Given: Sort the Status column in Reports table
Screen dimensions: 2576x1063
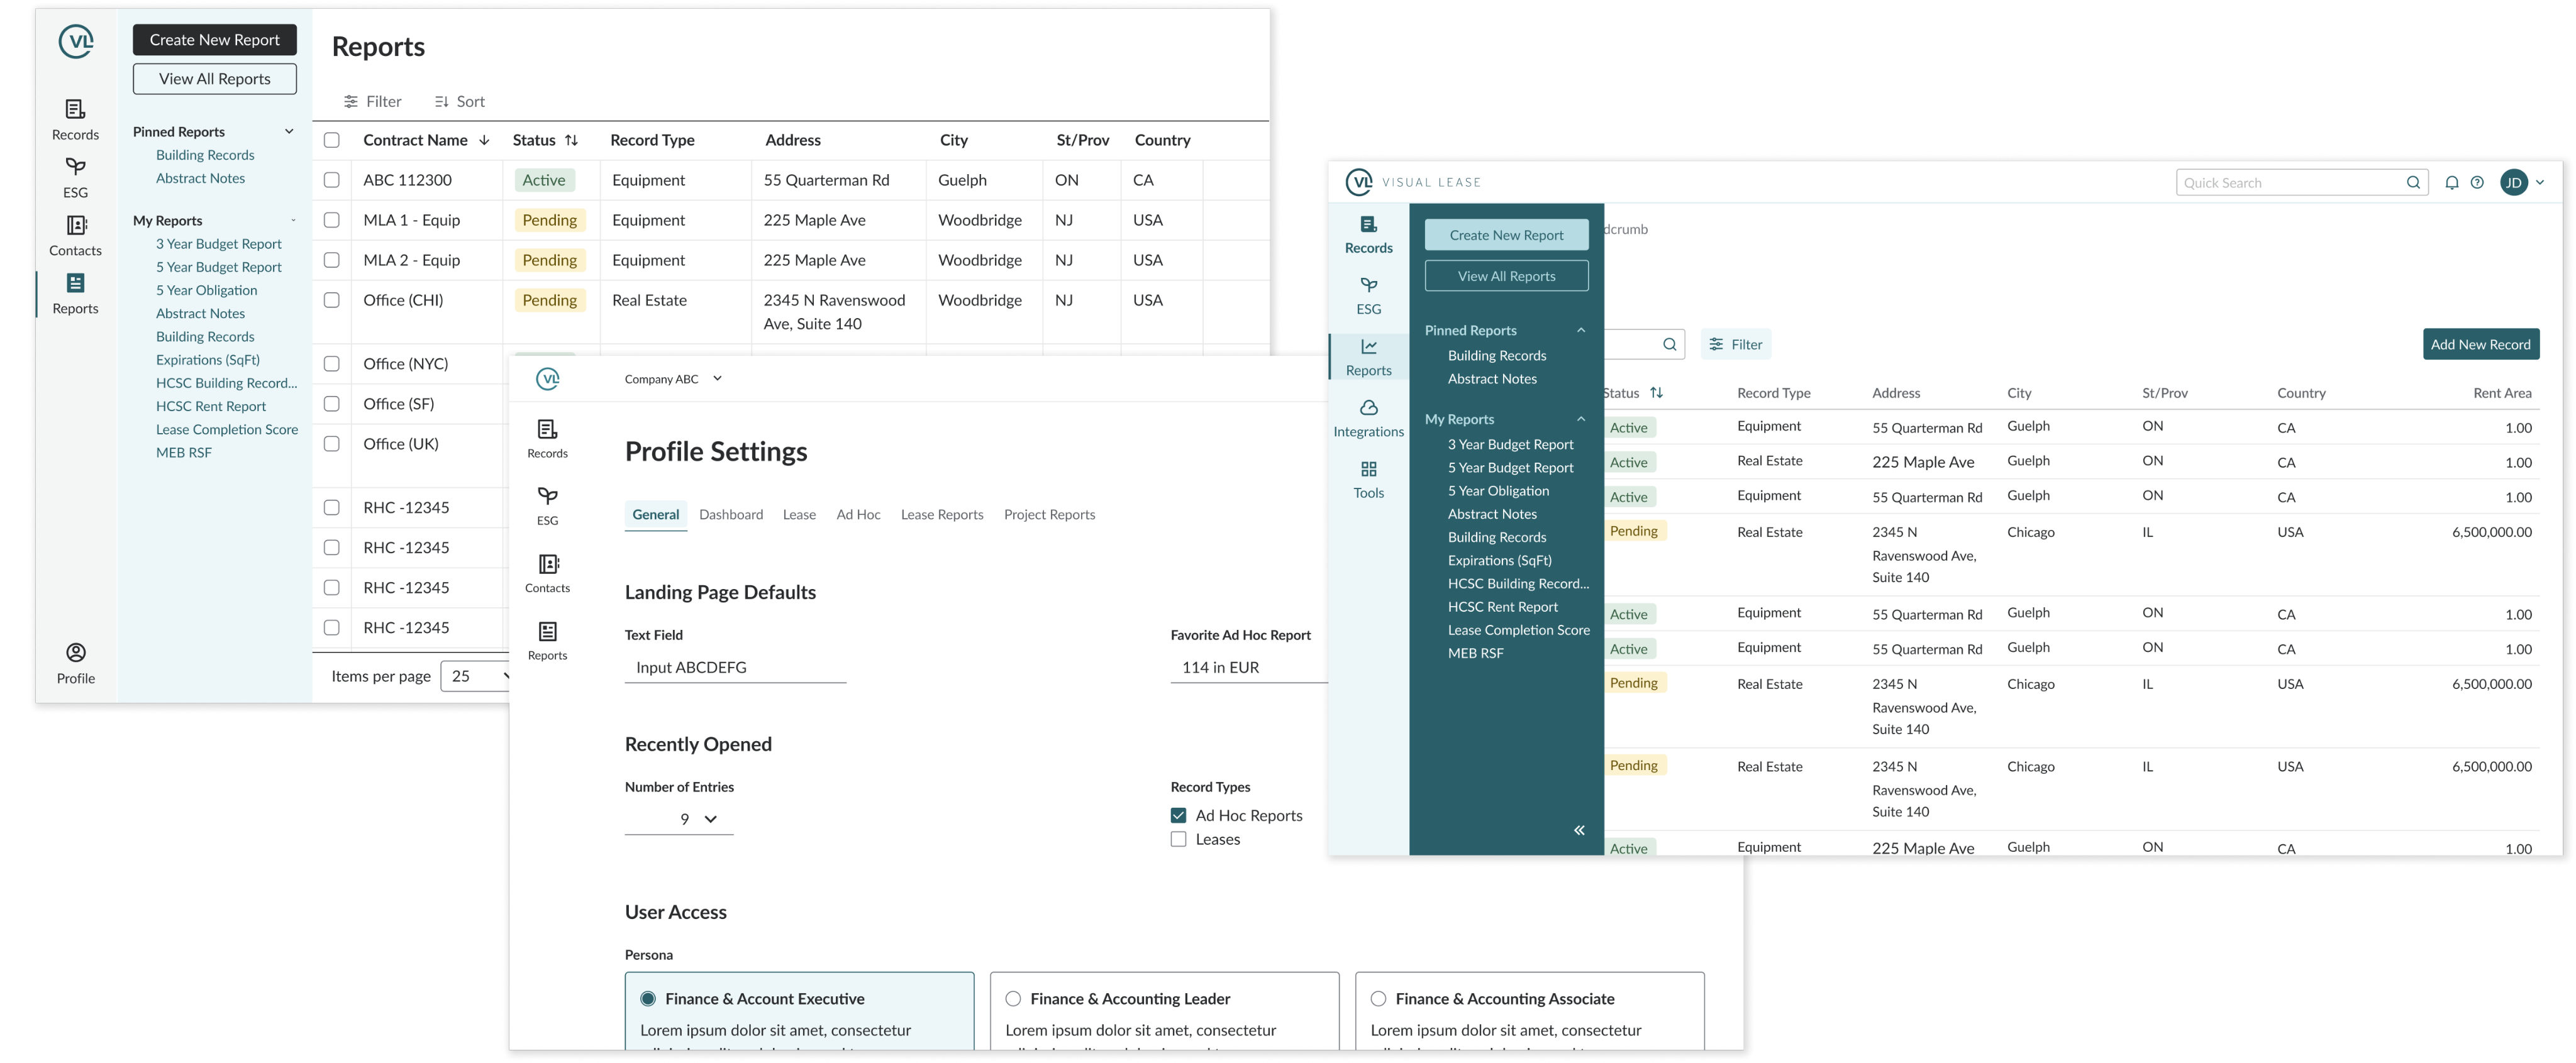Looking at the screenshot, I should point(571,140).
